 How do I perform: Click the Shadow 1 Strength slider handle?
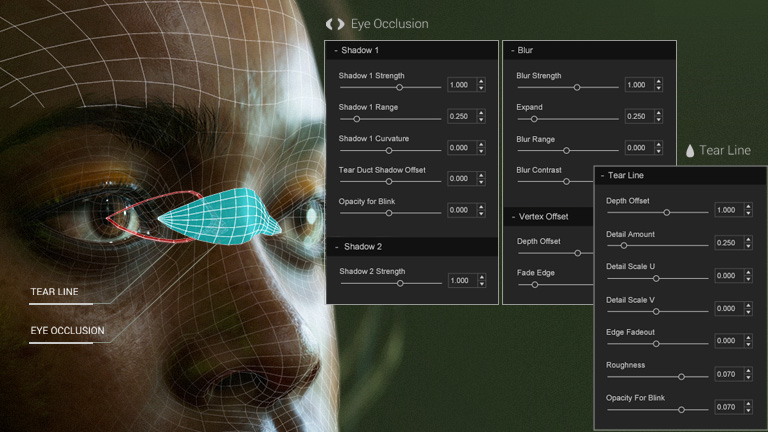click(399, 87)
